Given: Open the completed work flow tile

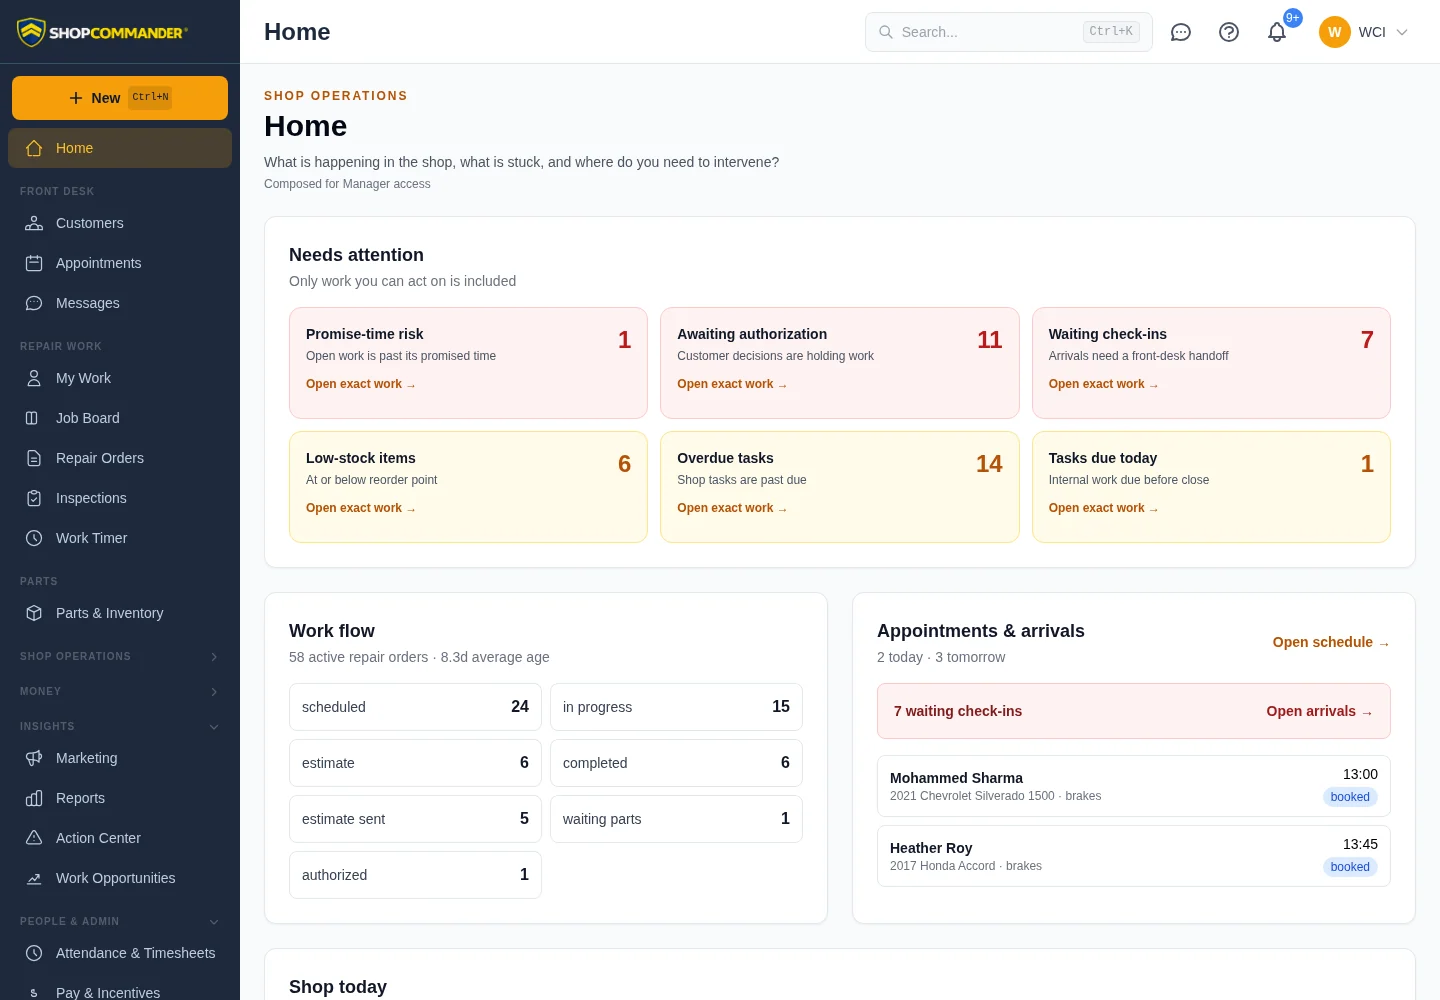Looking at the screenshot, I should [676, 763].
